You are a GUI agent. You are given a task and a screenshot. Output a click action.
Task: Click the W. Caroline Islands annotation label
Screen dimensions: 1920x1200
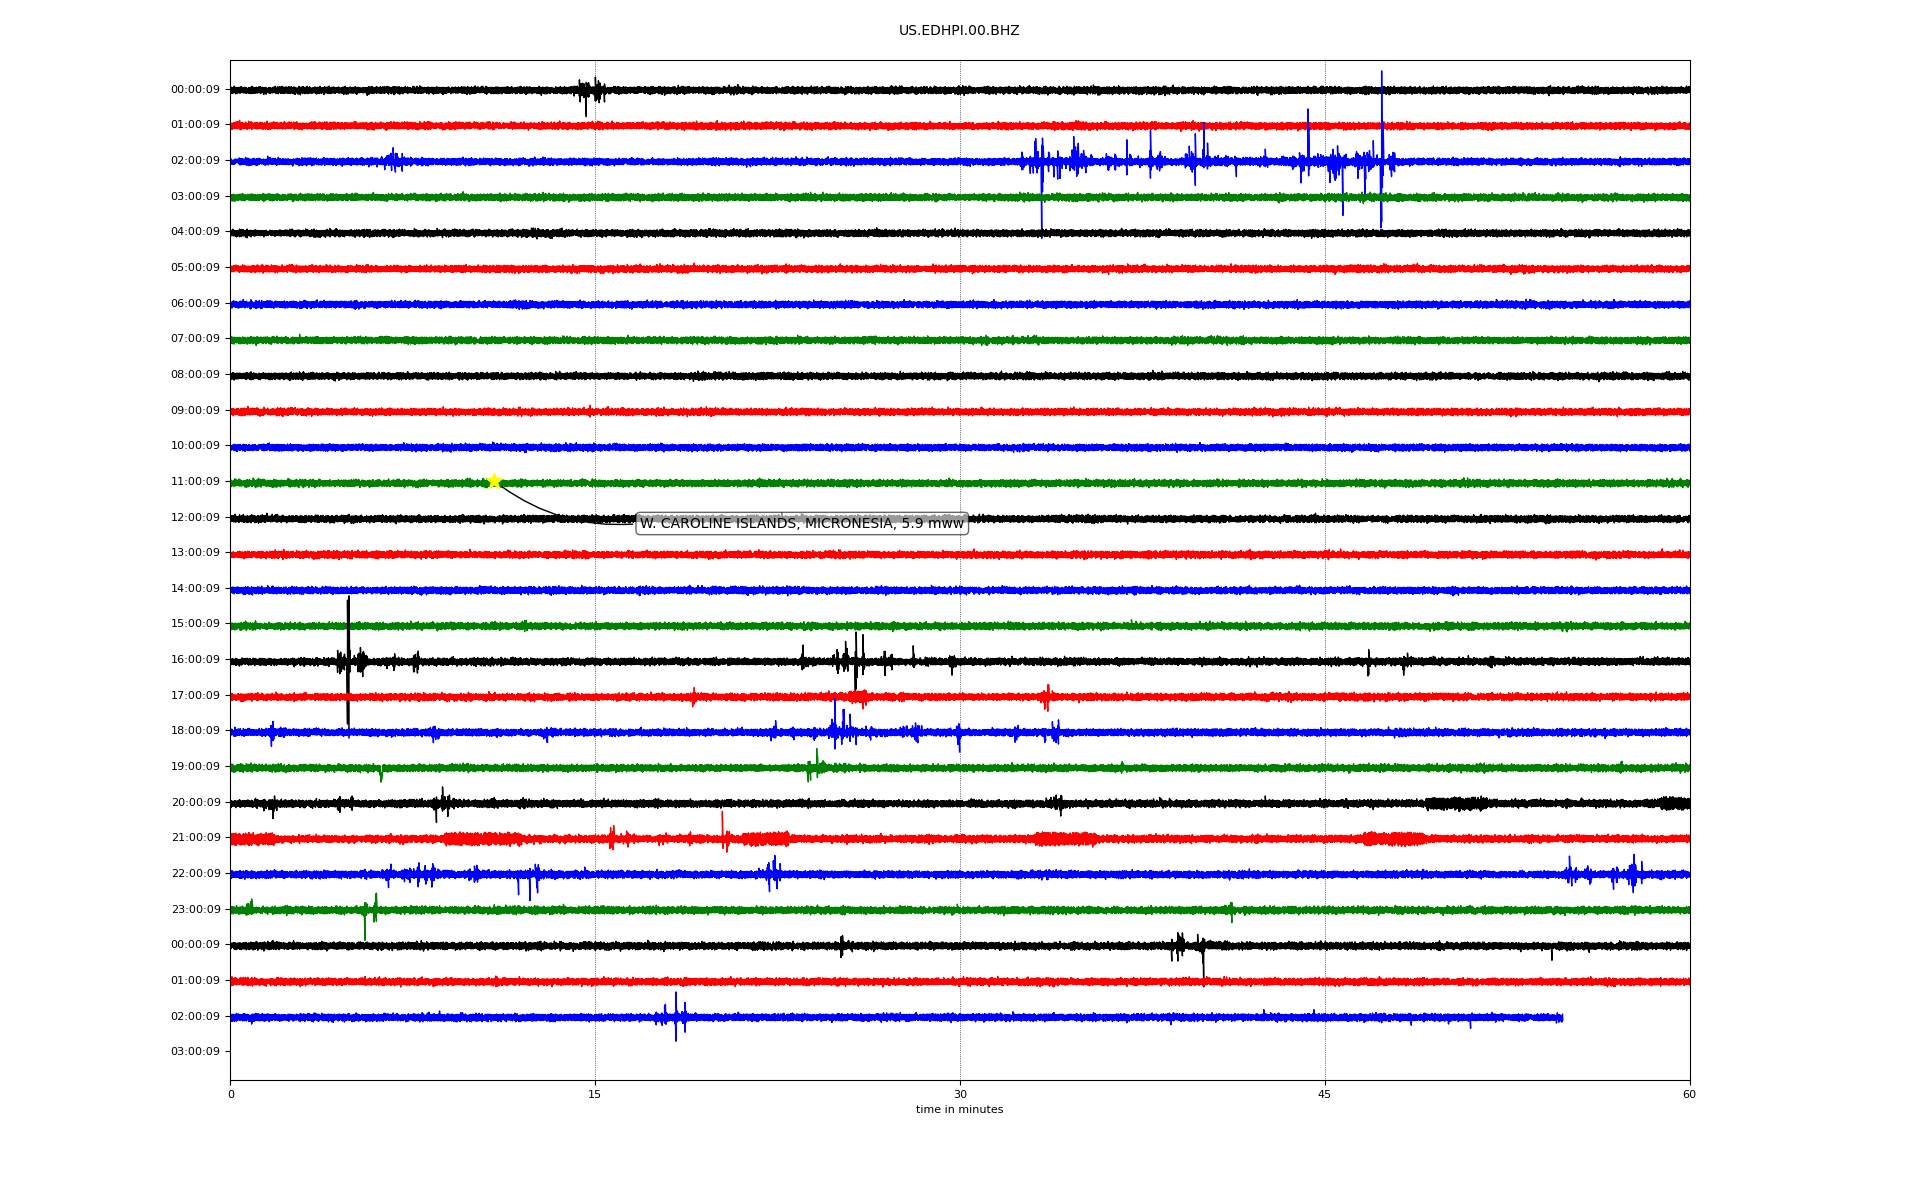click(801, 523)
